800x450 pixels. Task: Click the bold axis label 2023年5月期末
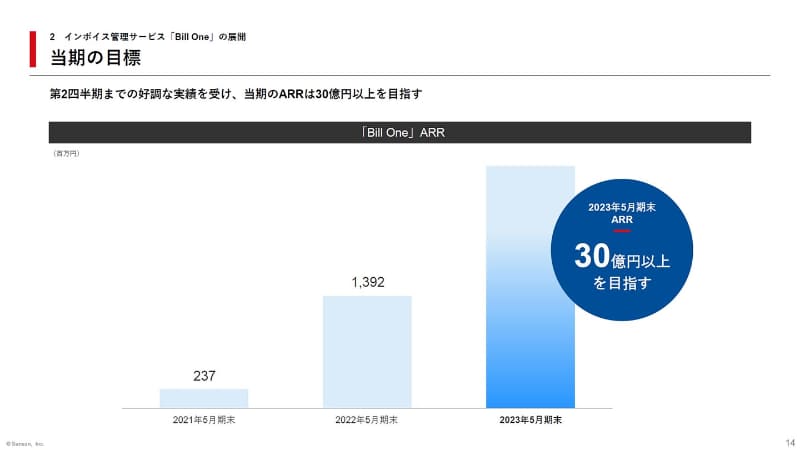click(x=531, y=420)
